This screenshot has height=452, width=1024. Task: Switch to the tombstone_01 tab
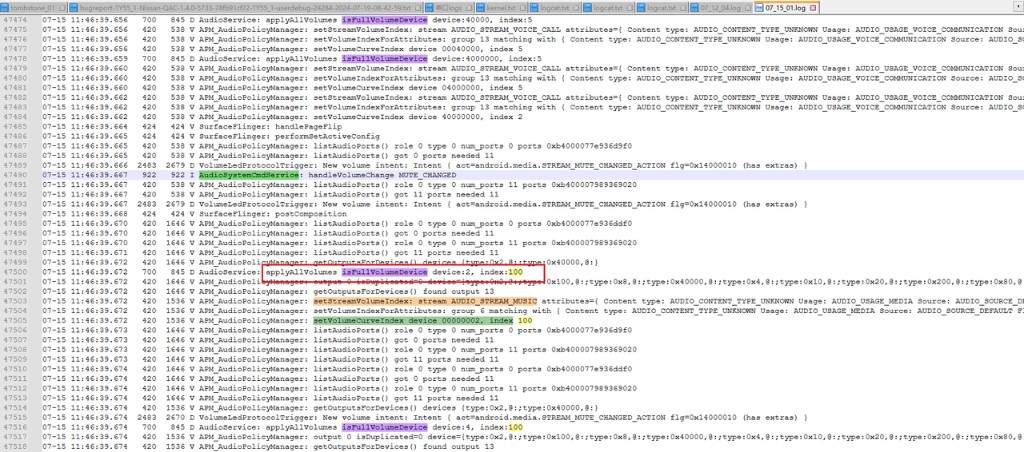coord(34,7)
